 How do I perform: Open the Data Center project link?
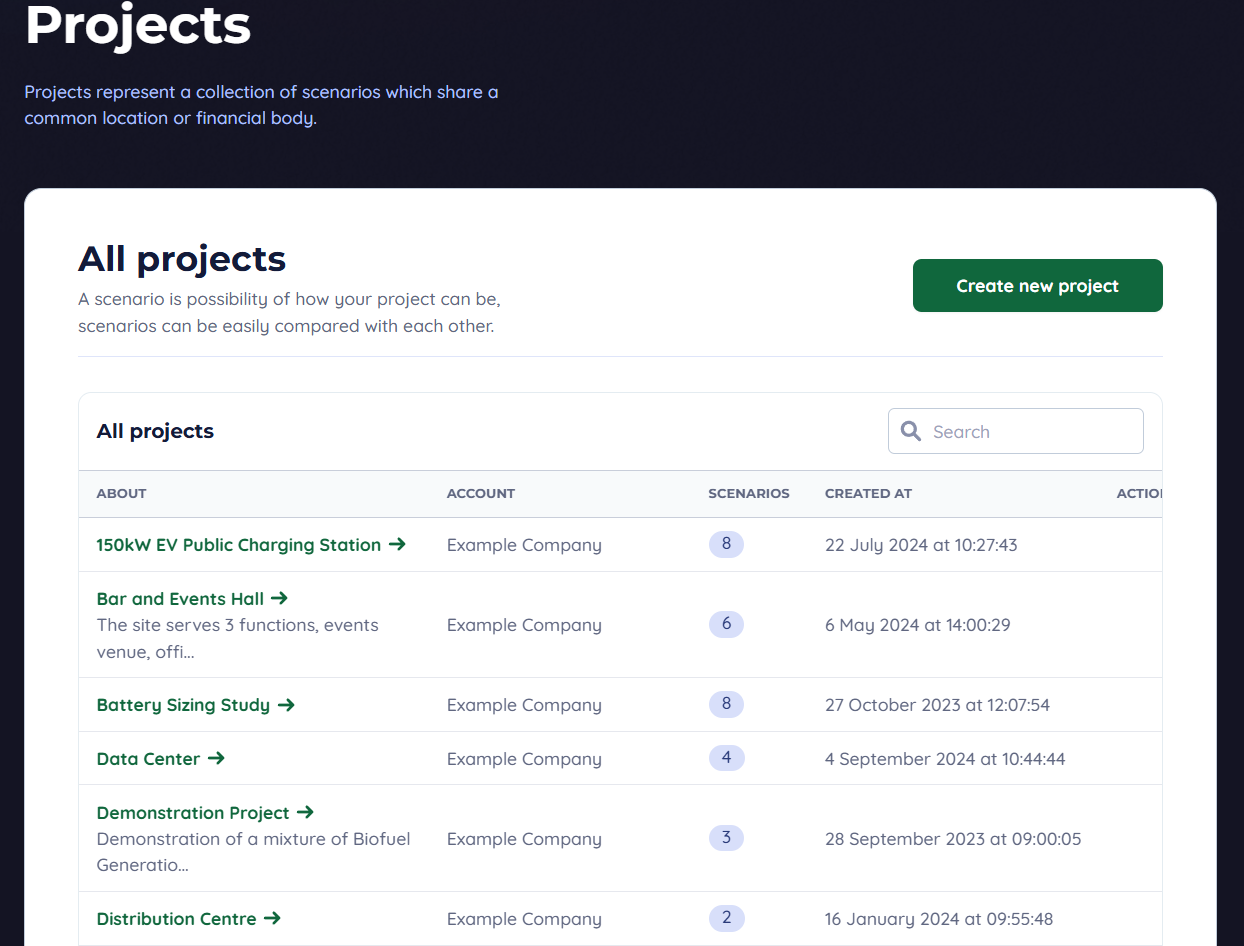coord(148,759)
